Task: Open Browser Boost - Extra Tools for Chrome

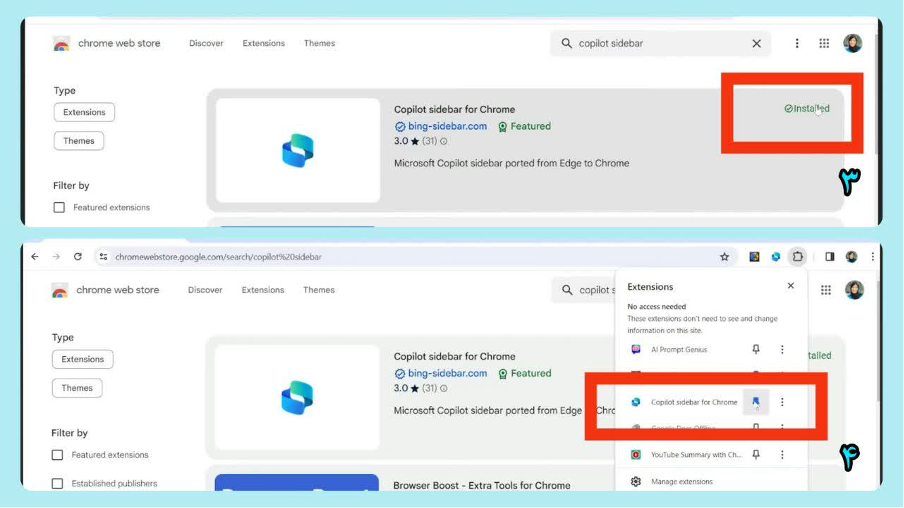Action: pos(482,486)
